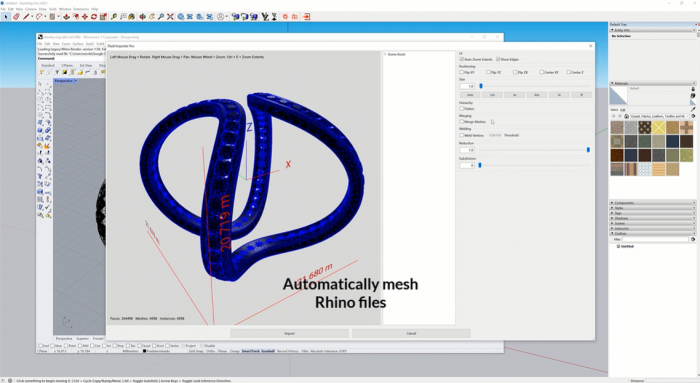
Task: Click the materials home icon
Action: click(x=626, y=116)
